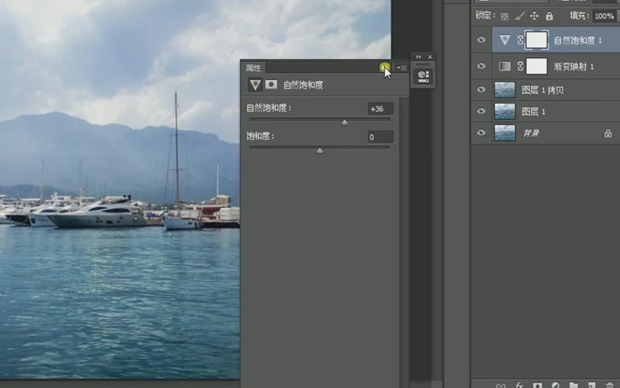Click the mask icon in the 属性 panel
The width and height of the screenshot is (620, 388).
point(271,84)
